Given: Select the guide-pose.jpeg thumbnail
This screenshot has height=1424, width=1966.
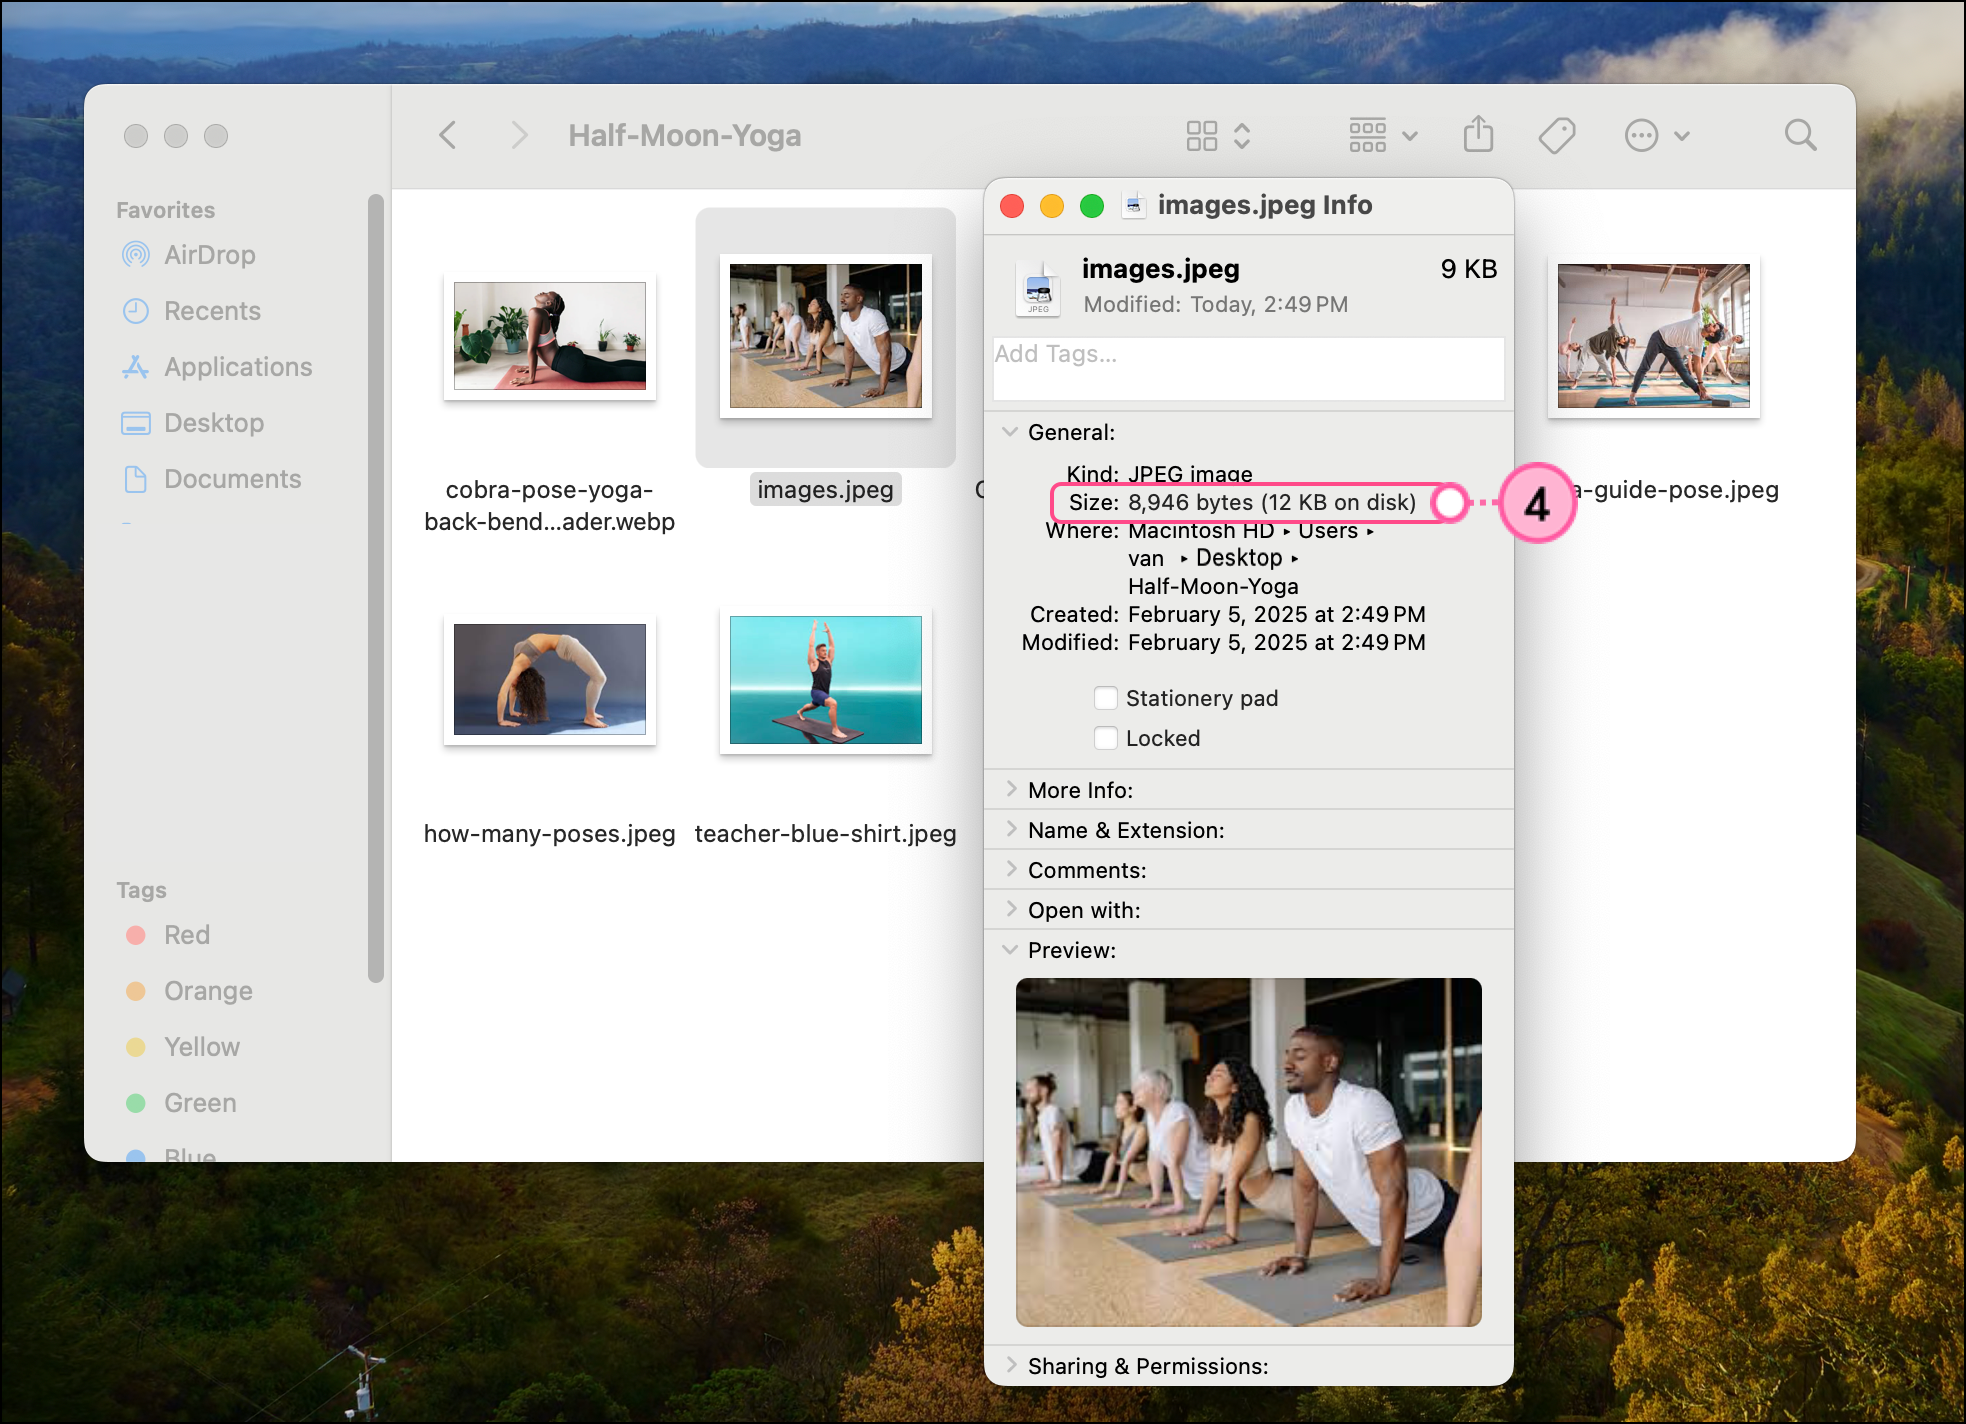Looking at the screenshot, I should (x=1654, y=336).
